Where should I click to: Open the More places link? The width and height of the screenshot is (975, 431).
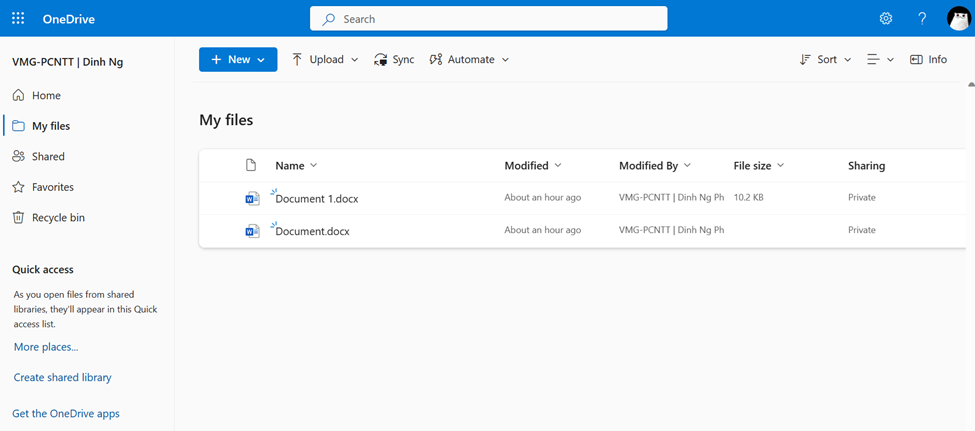(46, 347)
